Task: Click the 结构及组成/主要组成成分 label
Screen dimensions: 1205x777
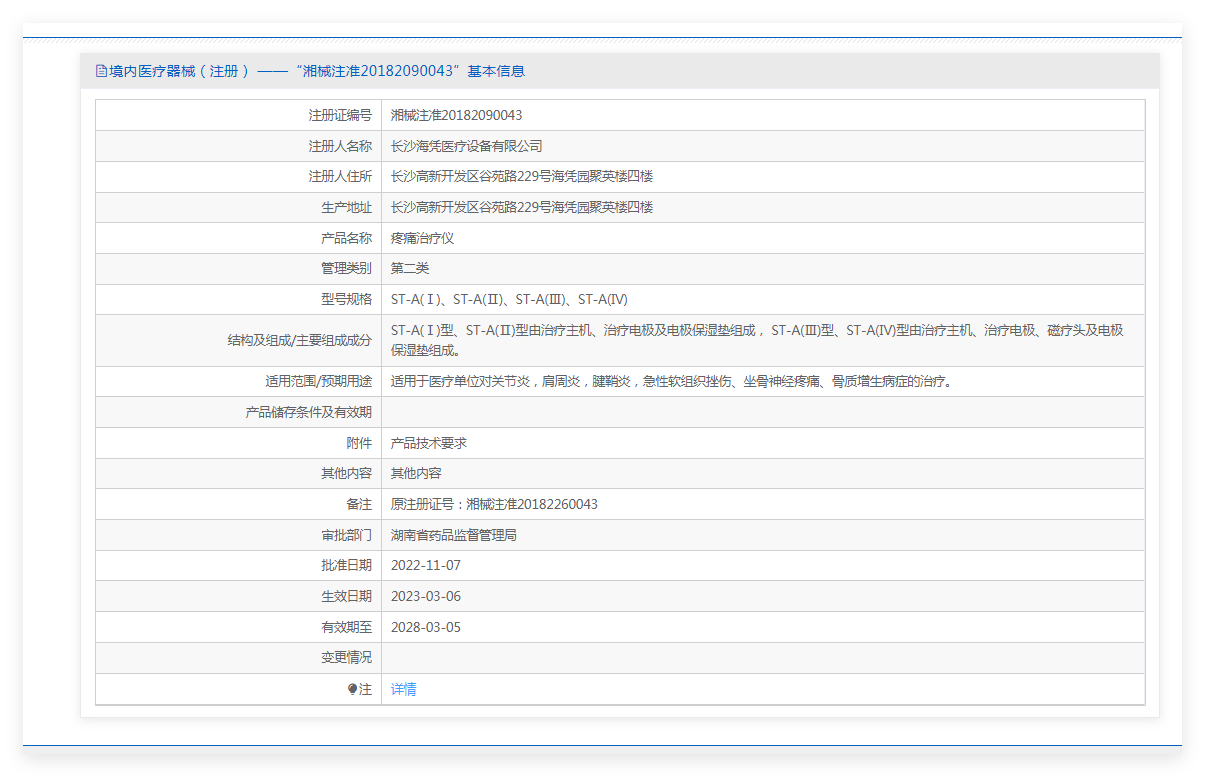Action: [300, 340]
